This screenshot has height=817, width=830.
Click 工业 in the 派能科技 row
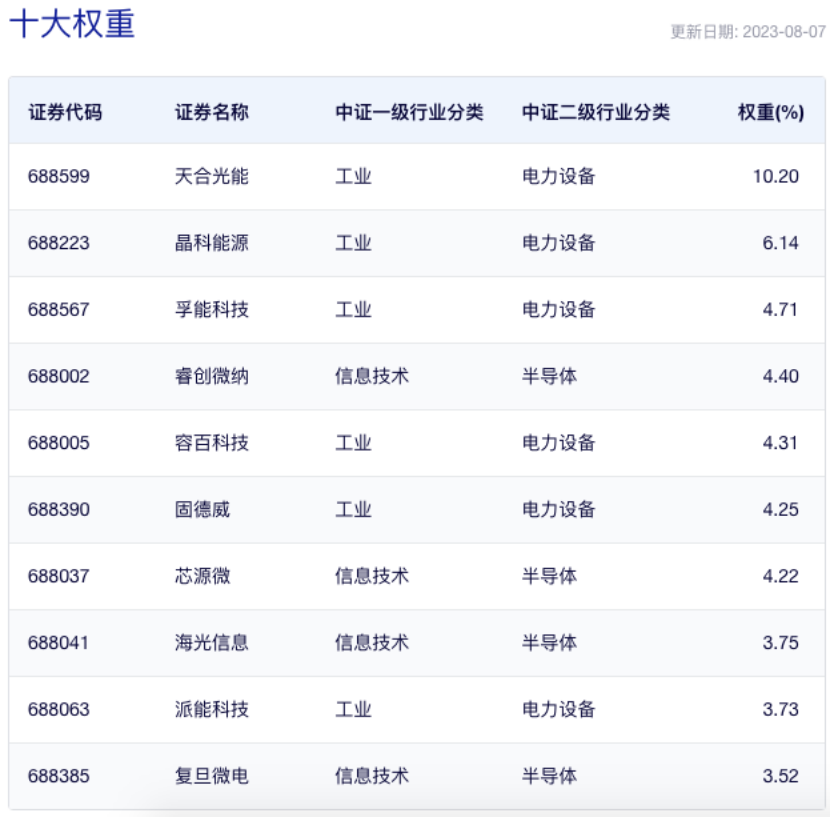pos(354,710)
